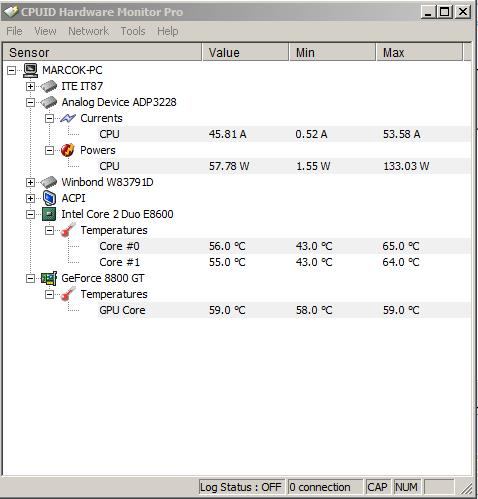Open the View menu

(45, 31)
